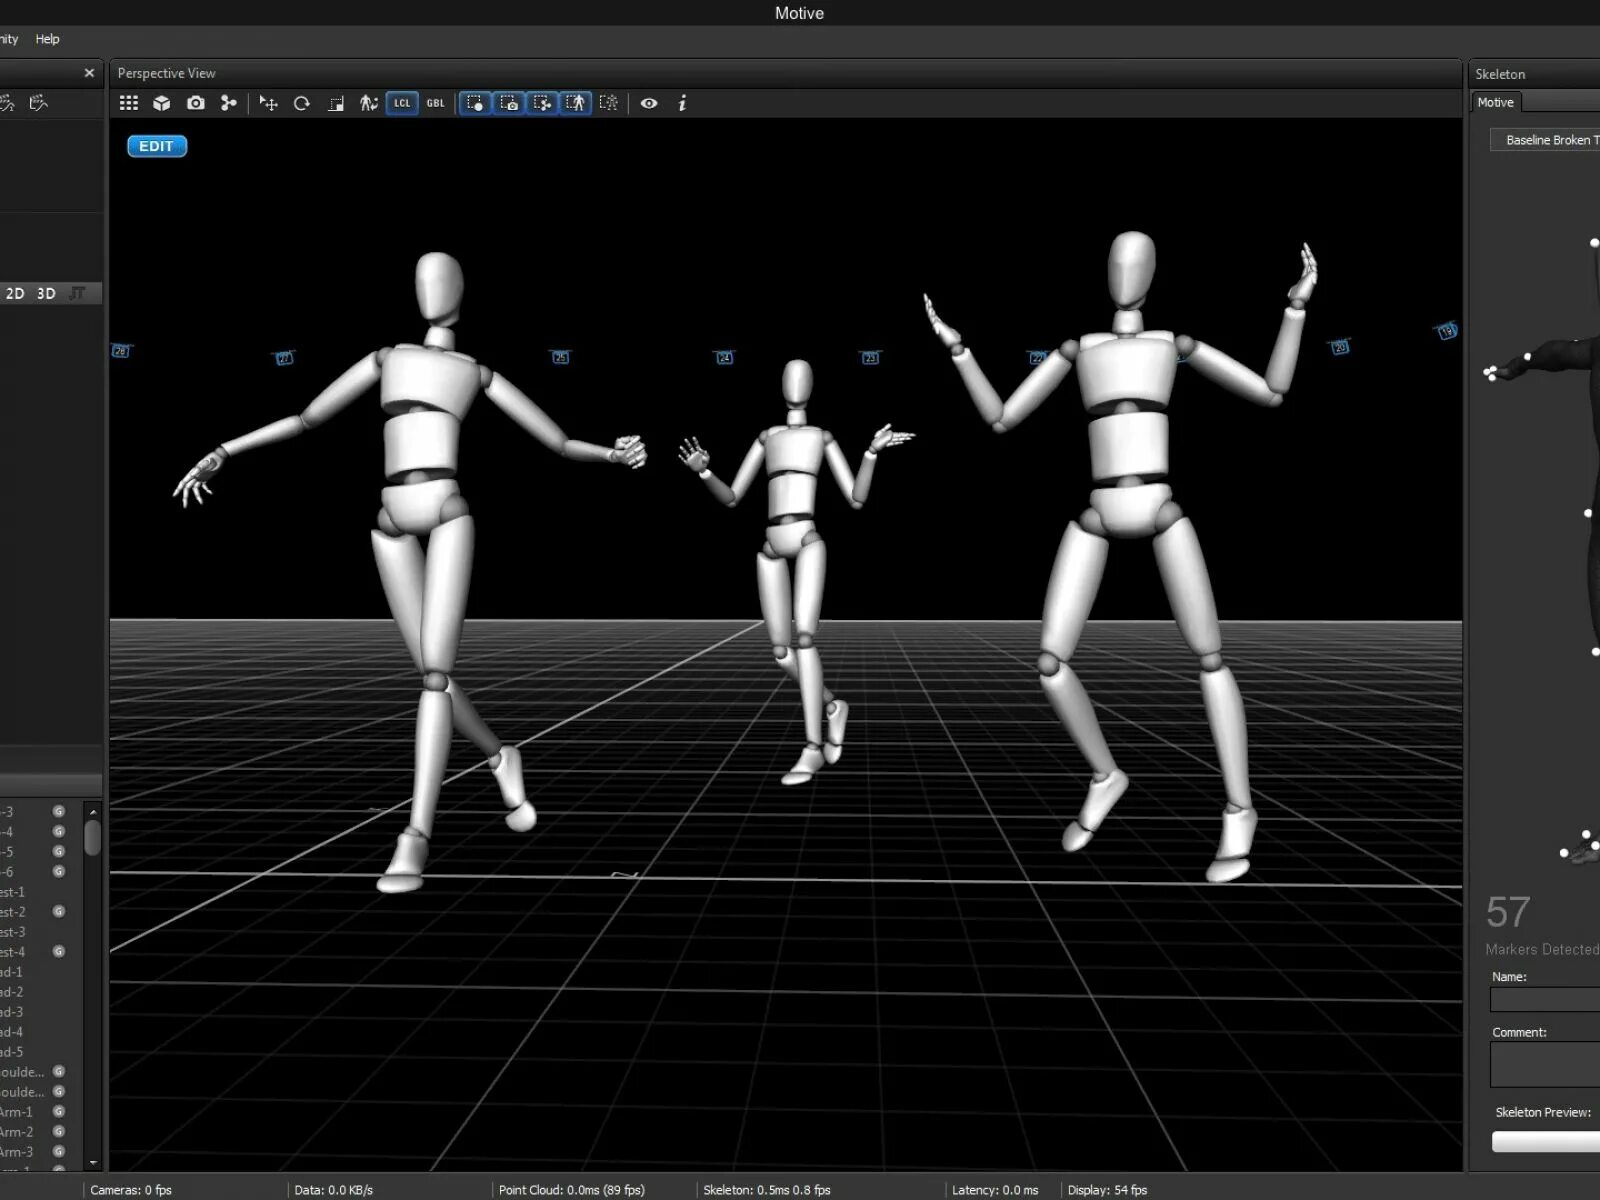Open the Help menu

point(47,39)
